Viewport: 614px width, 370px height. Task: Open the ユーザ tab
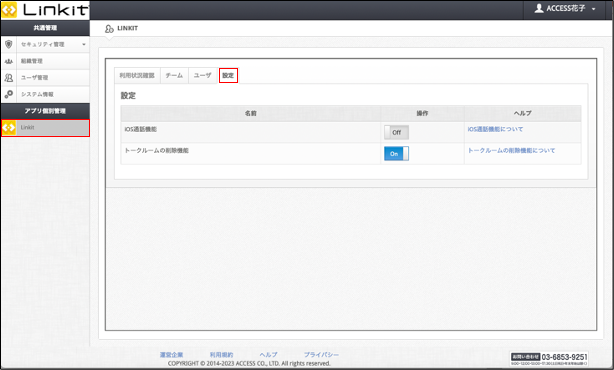point(202,76)
